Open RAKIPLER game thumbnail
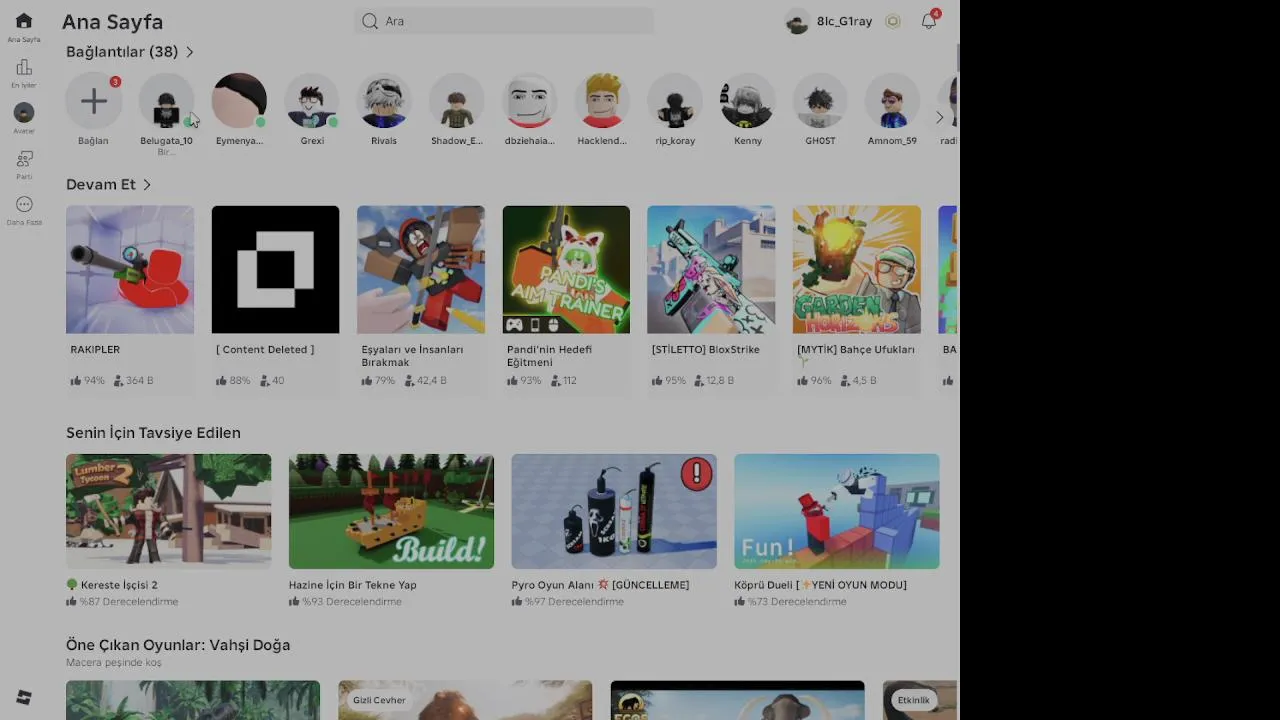The height and width of the screenshot is (720, 1280). (130, 270)
